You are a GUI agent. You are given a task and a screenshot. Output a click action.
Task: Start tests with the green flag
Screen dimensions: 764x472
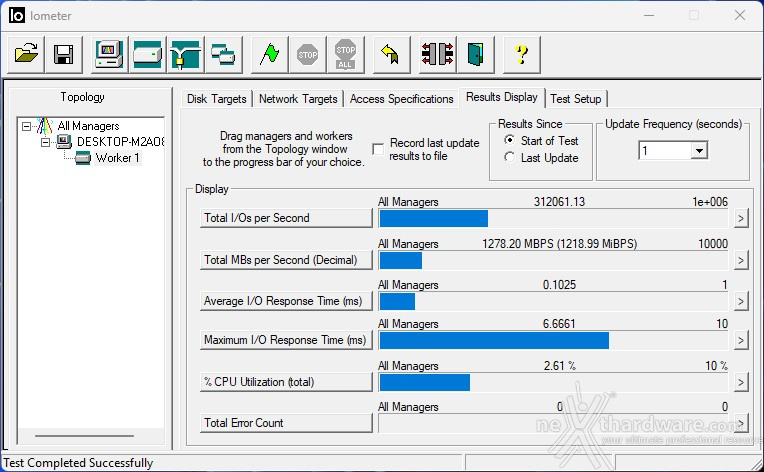(x=269, y=54)
